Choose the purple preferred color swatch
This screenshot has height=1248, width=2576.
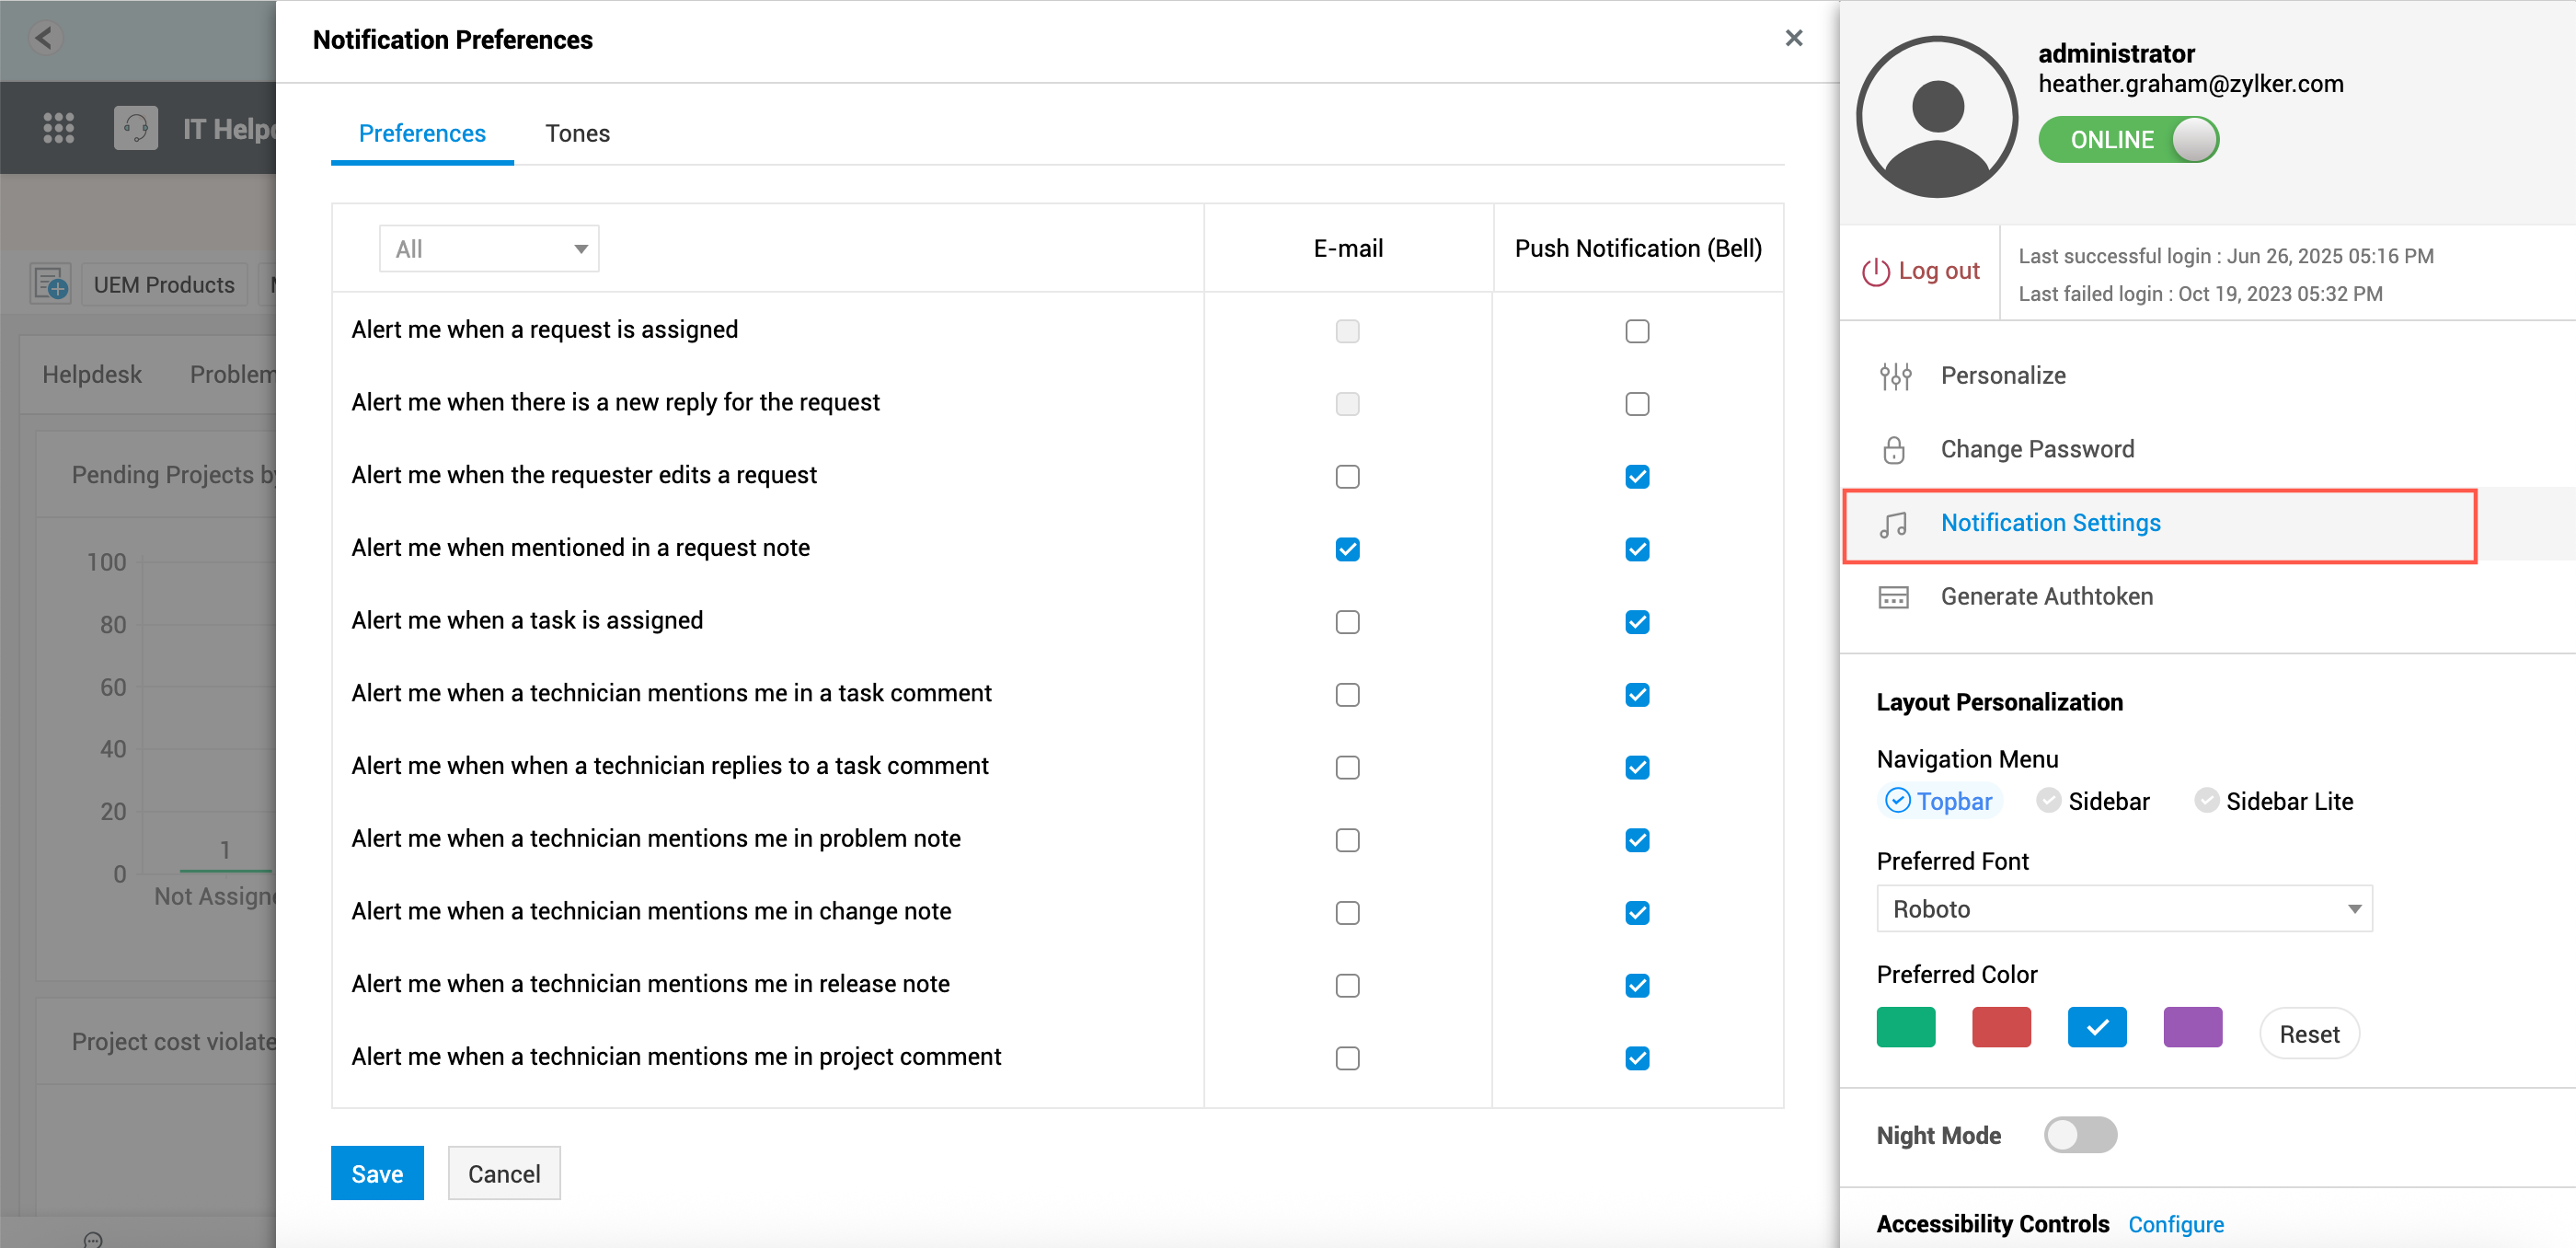tap(2191, 1028)
